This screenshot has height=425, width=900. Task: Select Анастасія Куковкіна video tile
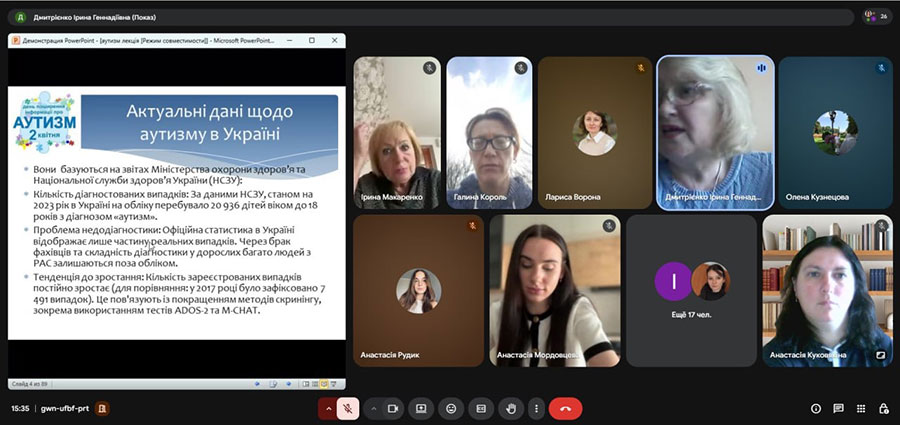click(x=827, y=291)
